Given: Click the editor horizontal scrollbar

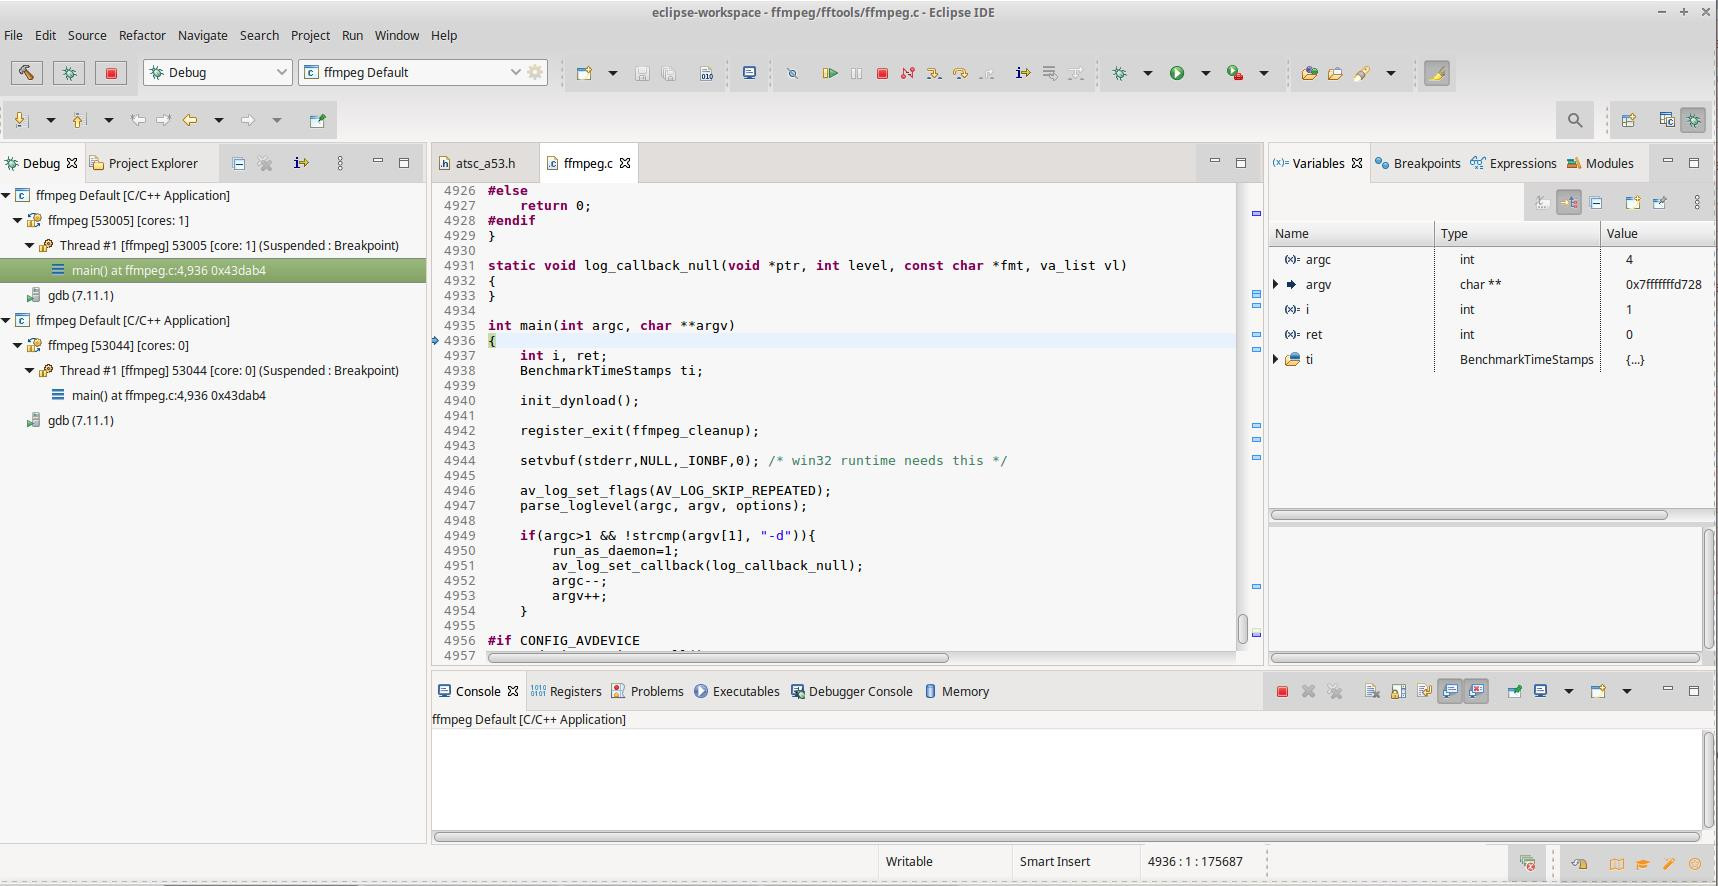Looking at the screenshot, I should pyautogui.click(x=717, y=658).
